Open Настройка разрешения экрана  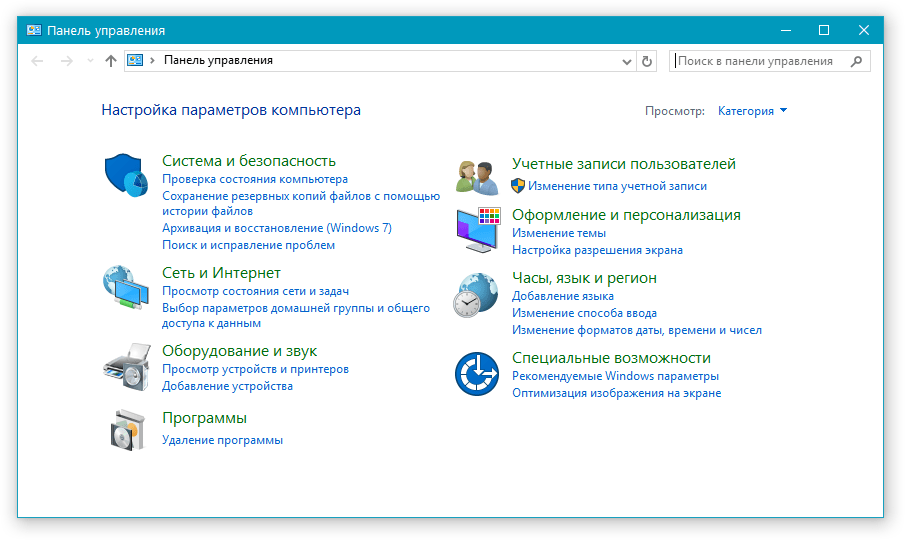pos(597,250)
